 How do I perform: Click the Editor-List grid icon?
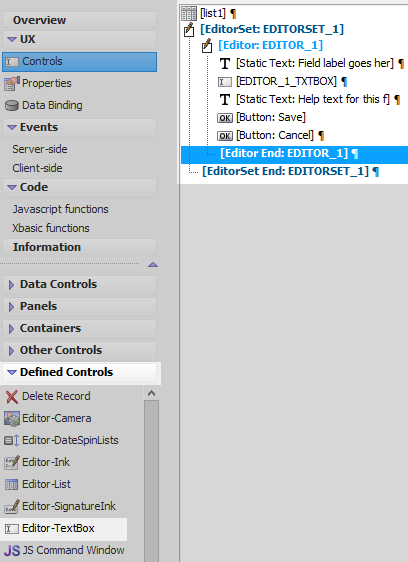click(x=11, y=485)
